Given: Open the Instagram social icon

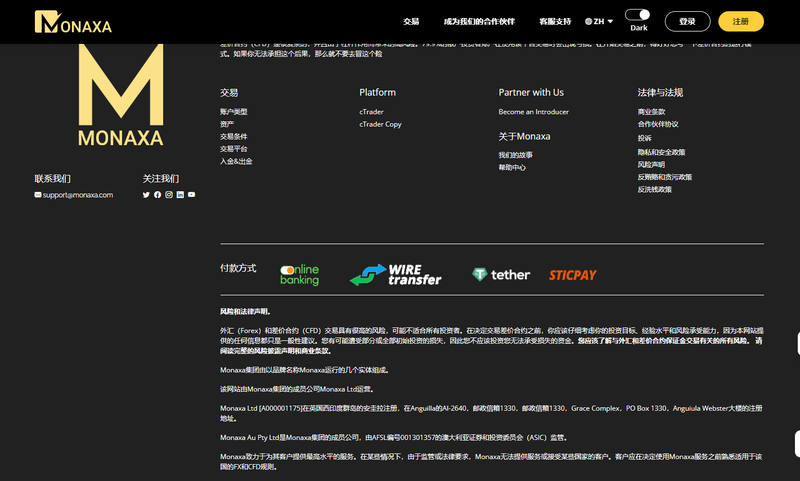Looking at the screenshot, I should click(x=169, y=195).
